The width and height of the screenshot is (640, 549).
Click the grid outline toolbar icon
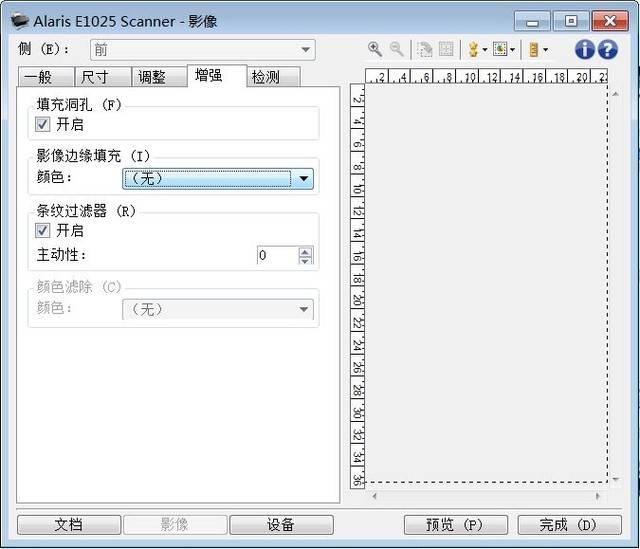click(446, 49)
